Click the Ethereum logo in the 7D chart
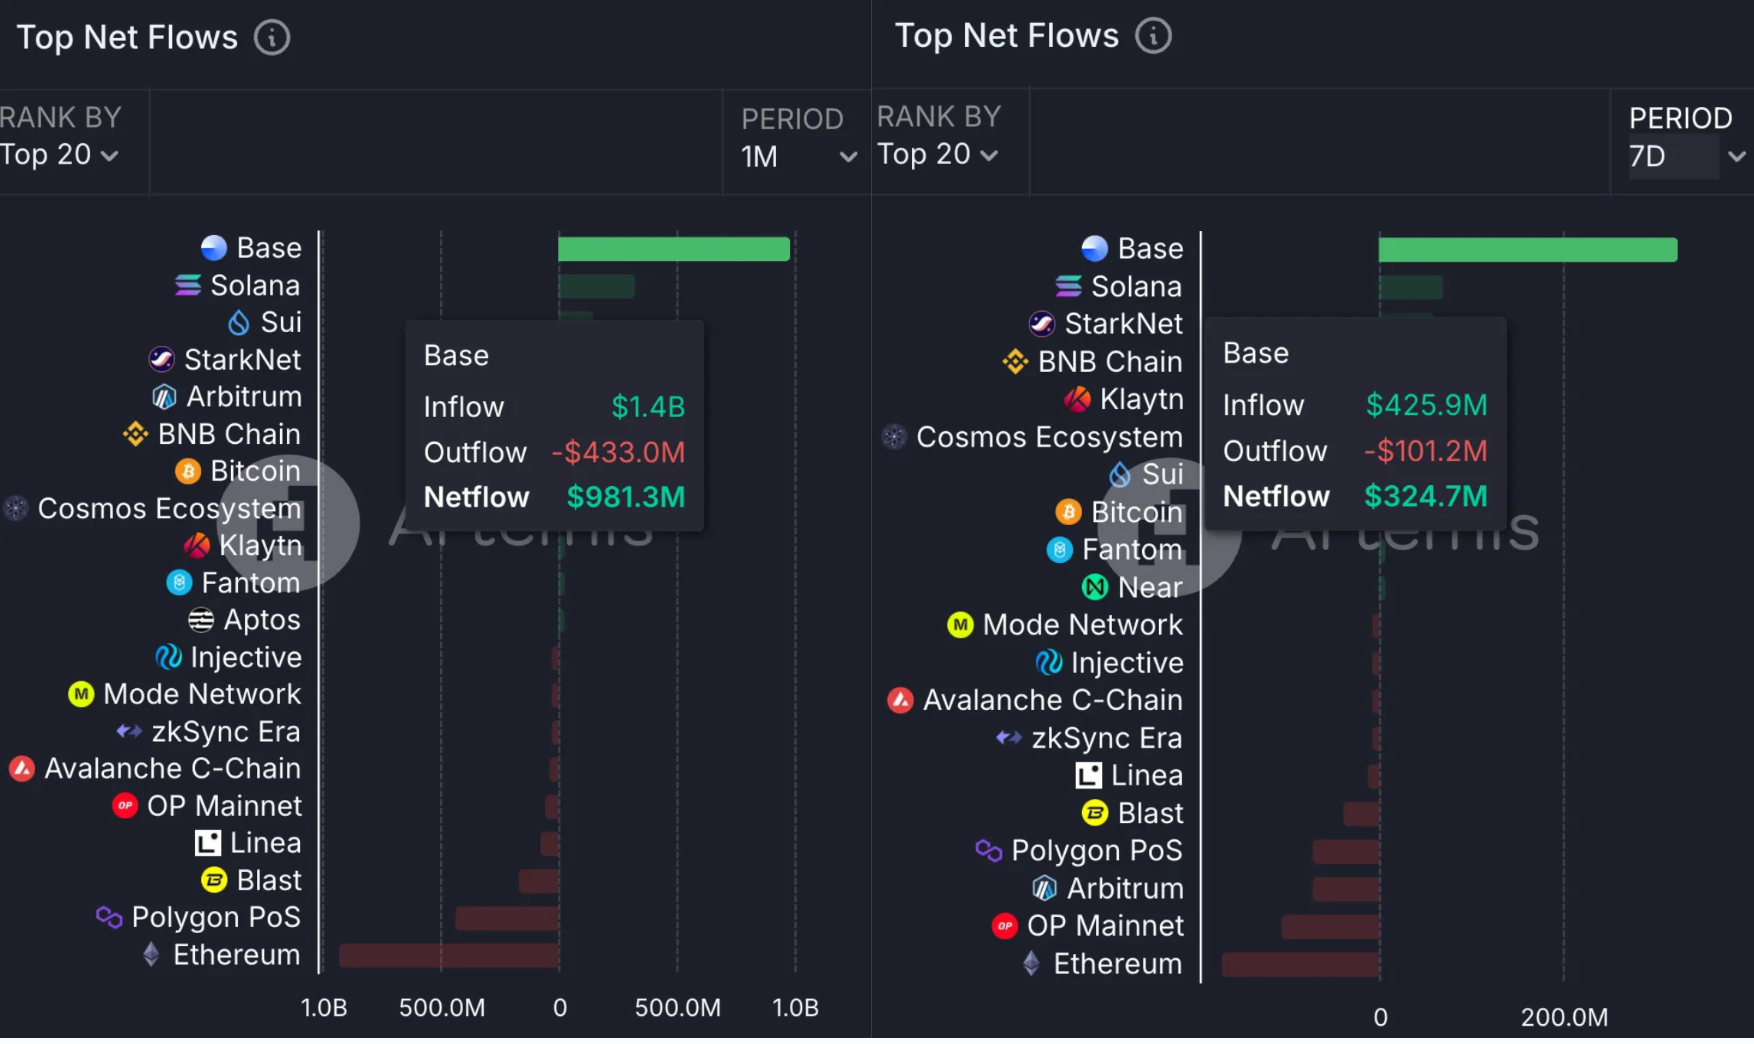The image size is (1754, 1044). 1032,964
